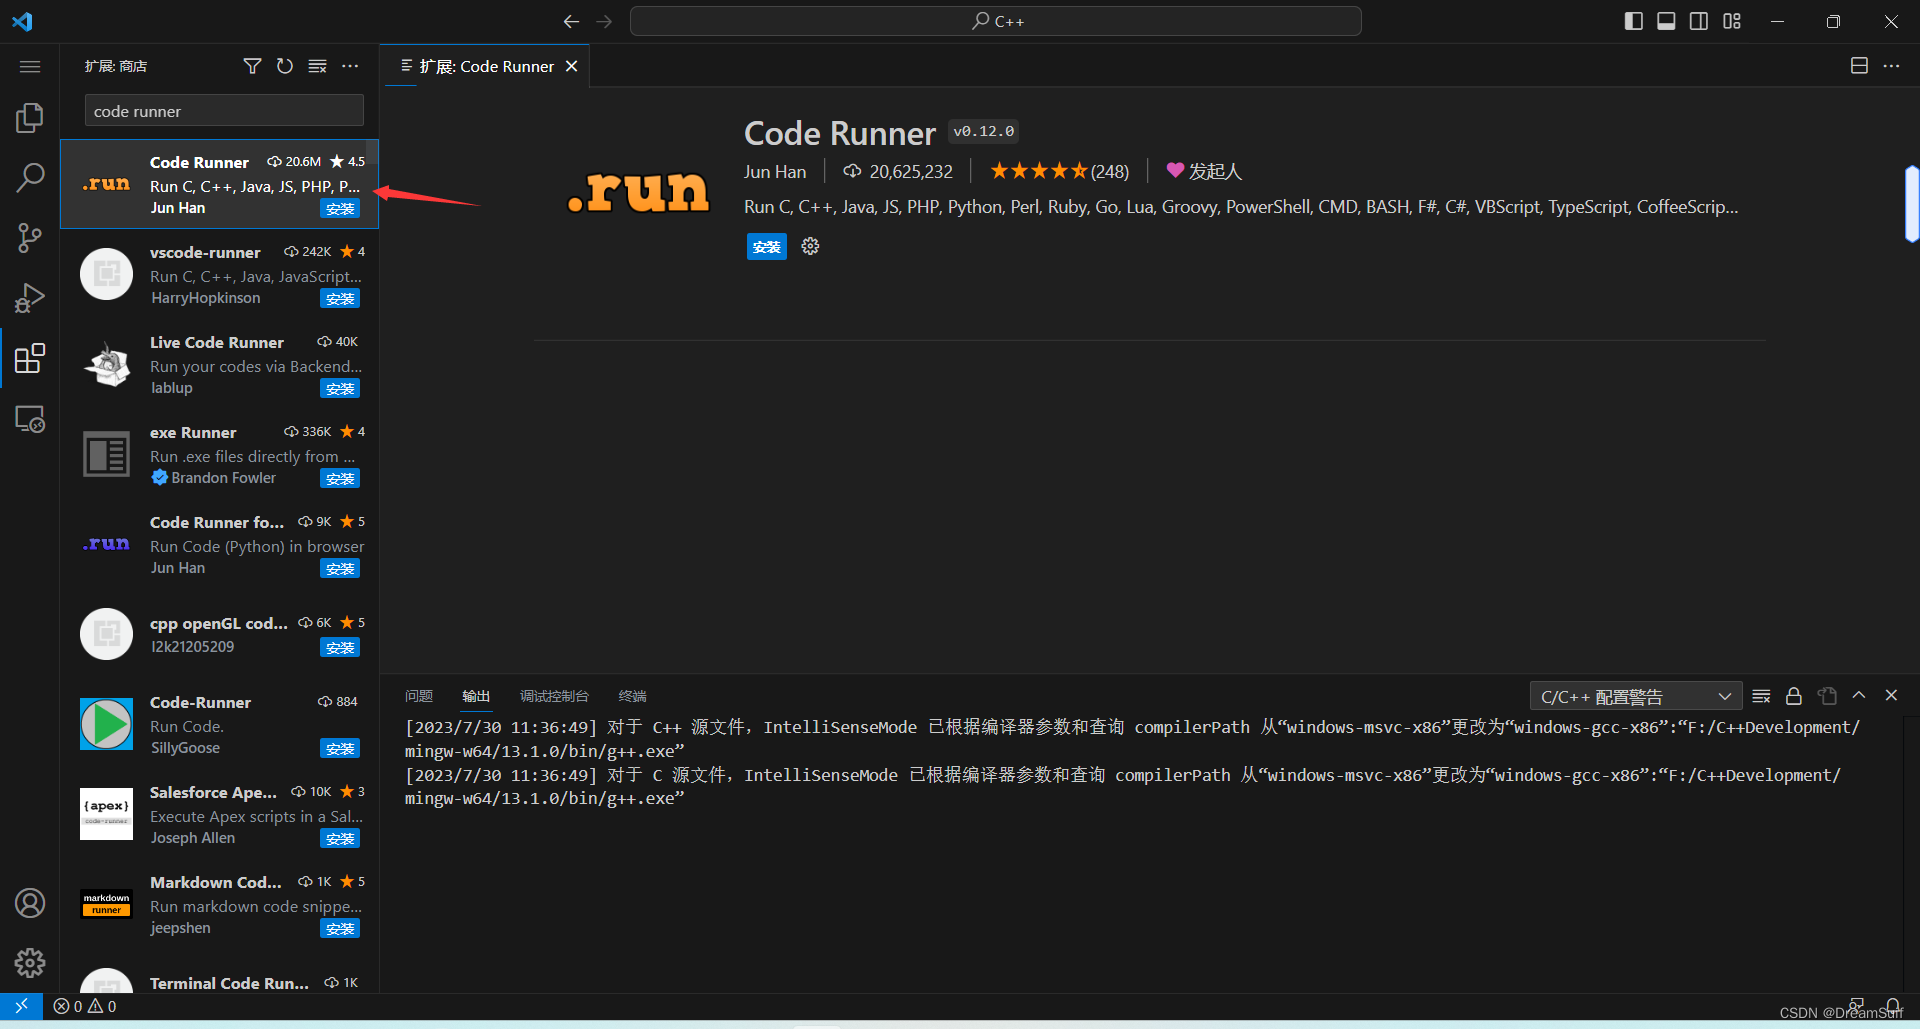Select C/C++ output channel dropdown
Image resolution: width=1920 pixels, height=1029 pixels.
pos(1636,696)
